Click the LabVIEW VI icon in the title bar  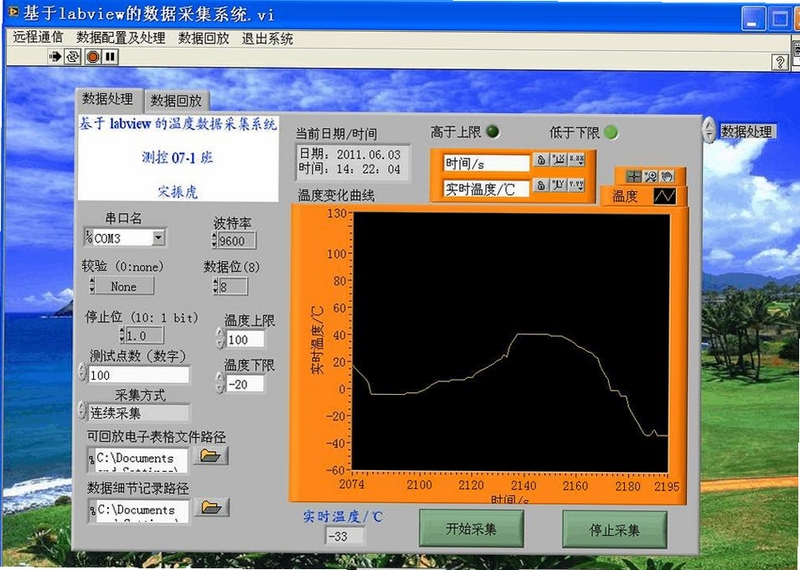pyautogui.click(x=13, y=11)
